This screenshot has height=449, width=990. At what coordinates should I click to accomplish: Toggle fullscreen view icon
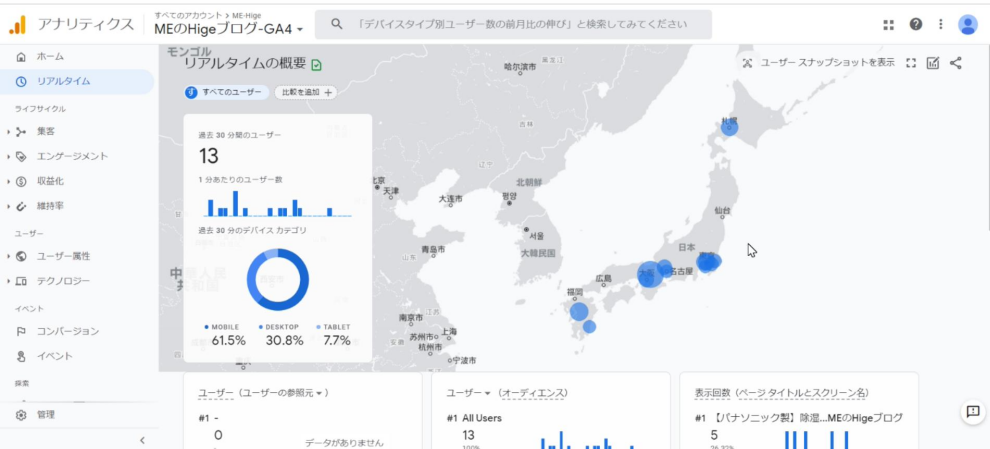(x=910, y=63)
